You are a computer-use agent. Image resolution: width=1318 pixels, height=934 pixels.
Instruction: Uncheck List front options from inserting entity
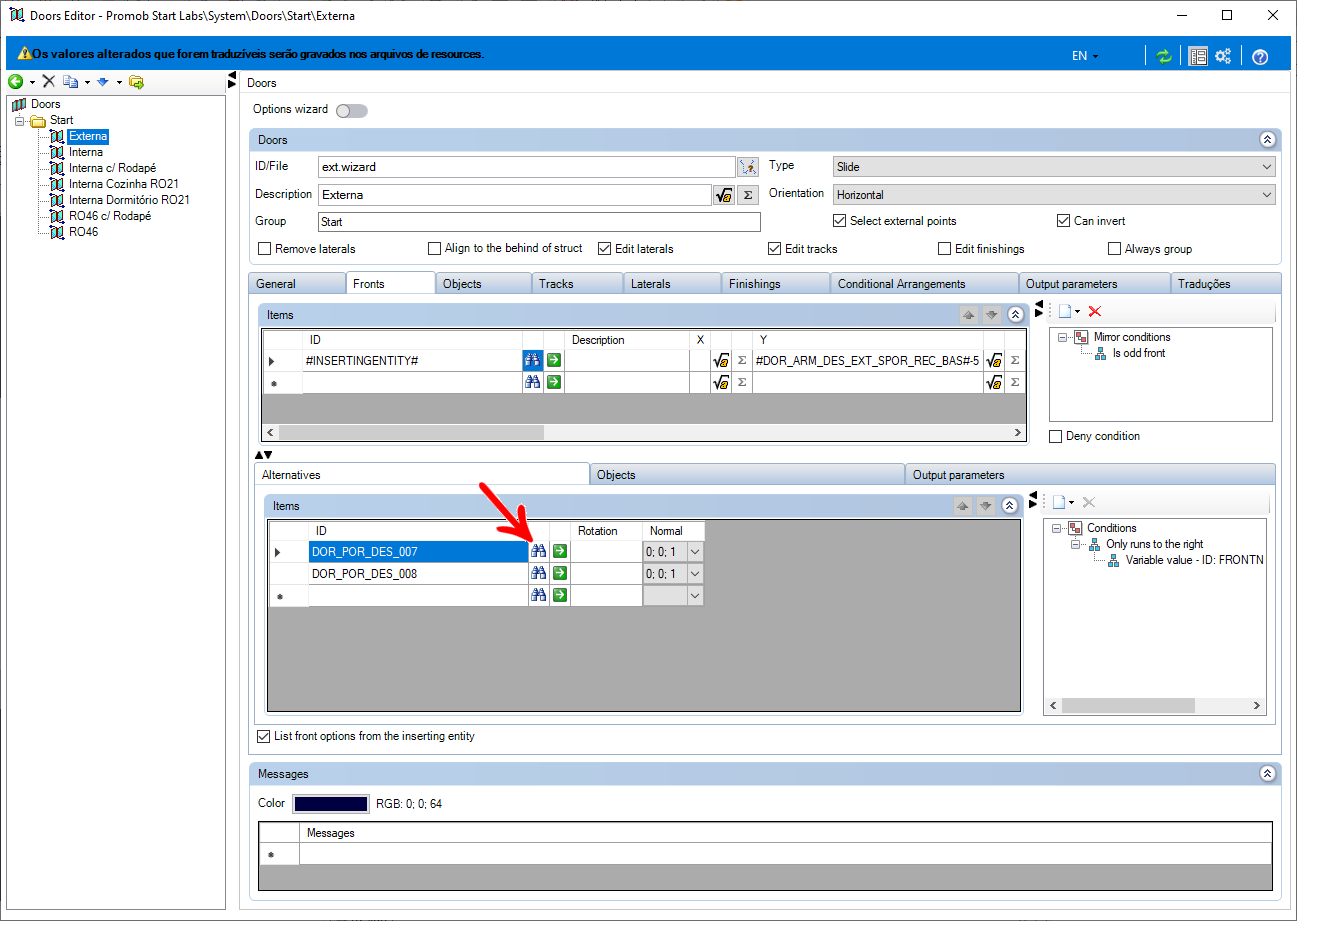point(264,736)
